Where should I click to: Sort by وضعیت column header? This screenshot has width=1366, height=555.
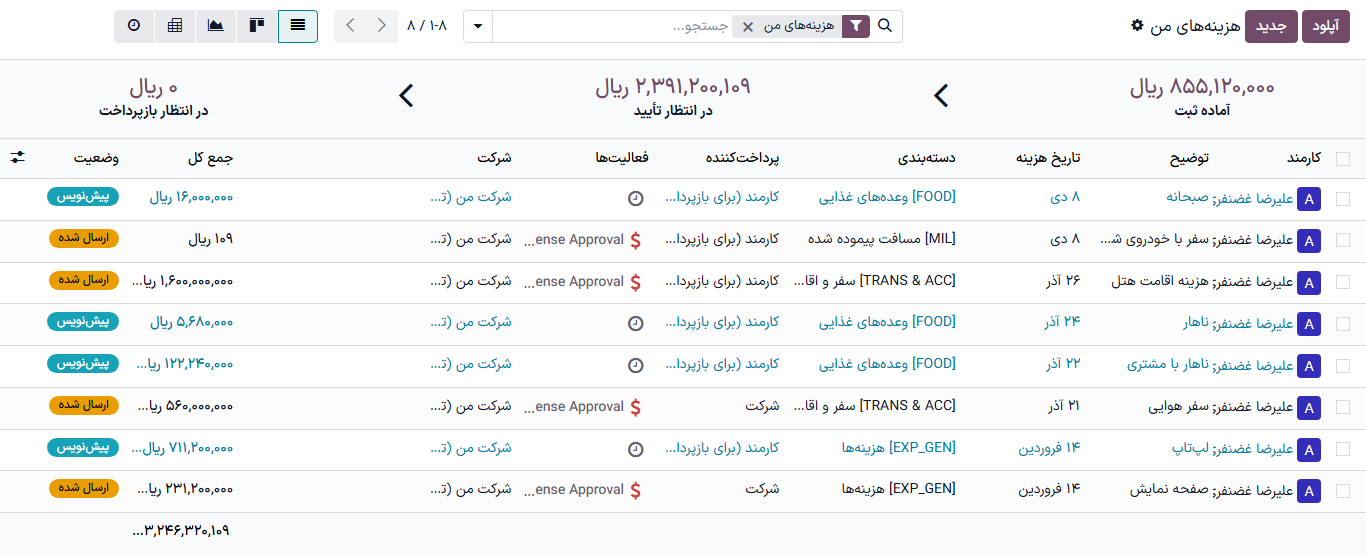[x=97, y=158]
